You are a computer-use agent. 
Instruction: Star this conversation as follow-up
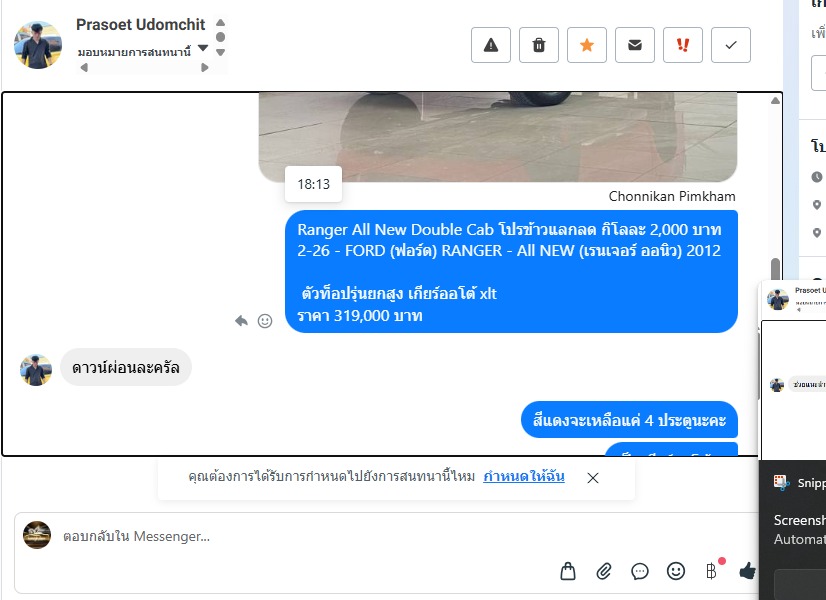pos(586,45)
